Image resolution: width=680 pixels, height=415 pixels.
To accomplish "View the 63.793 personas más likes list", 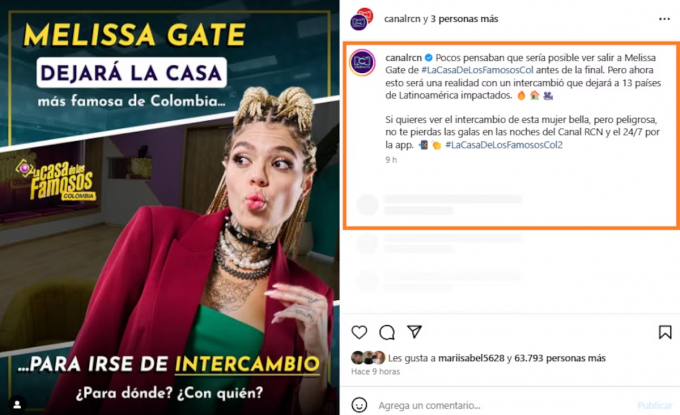I will pos(560,358).
